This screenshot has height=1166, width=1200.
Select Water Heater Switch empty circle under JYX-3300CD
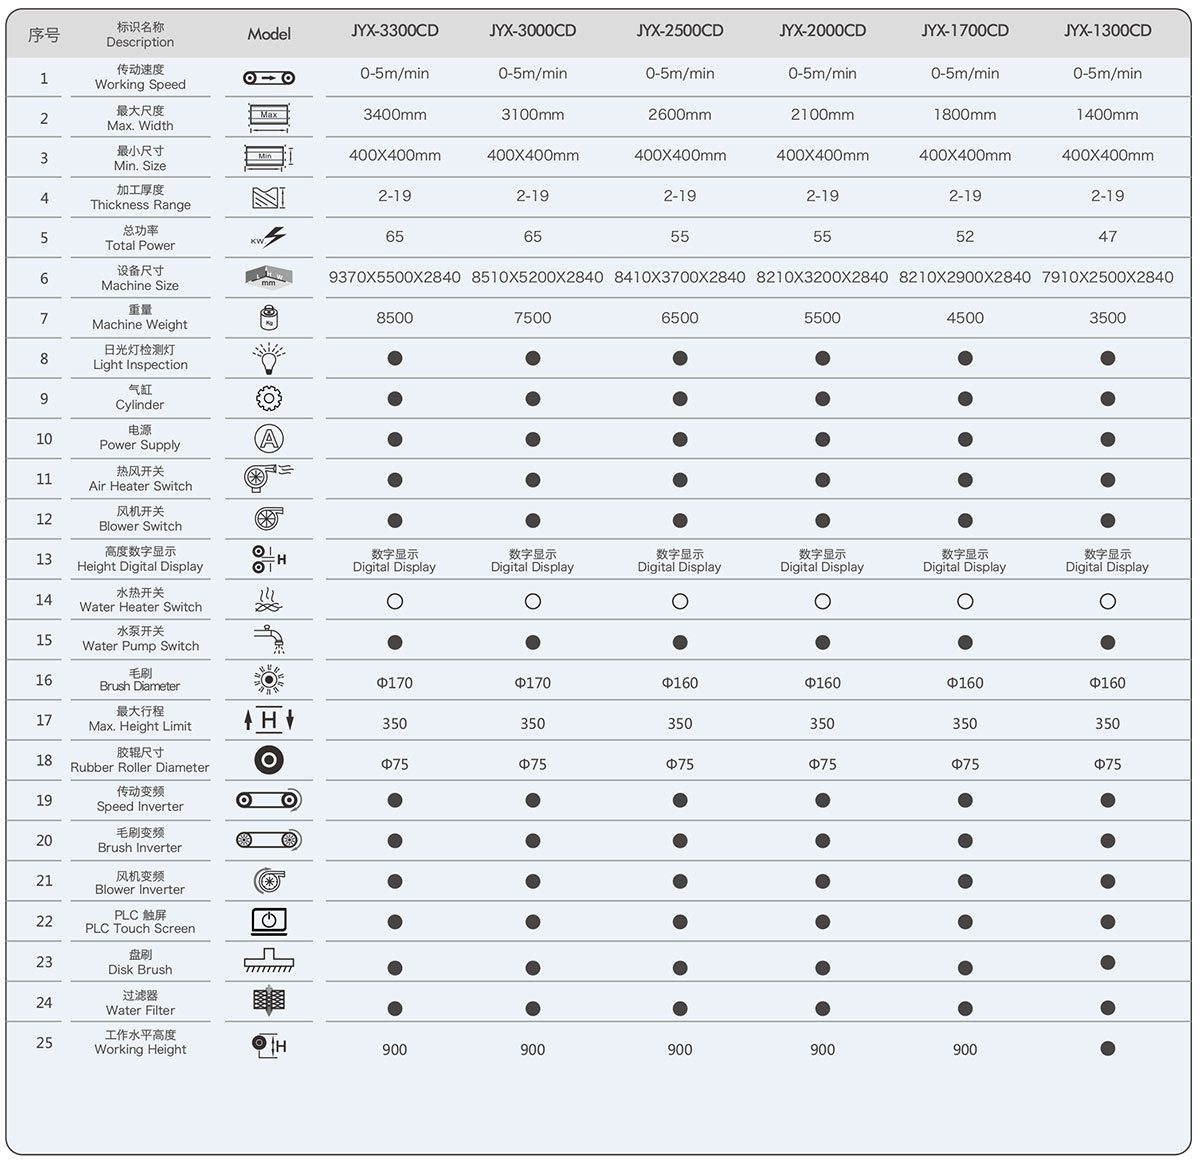[x=395, y=601]
